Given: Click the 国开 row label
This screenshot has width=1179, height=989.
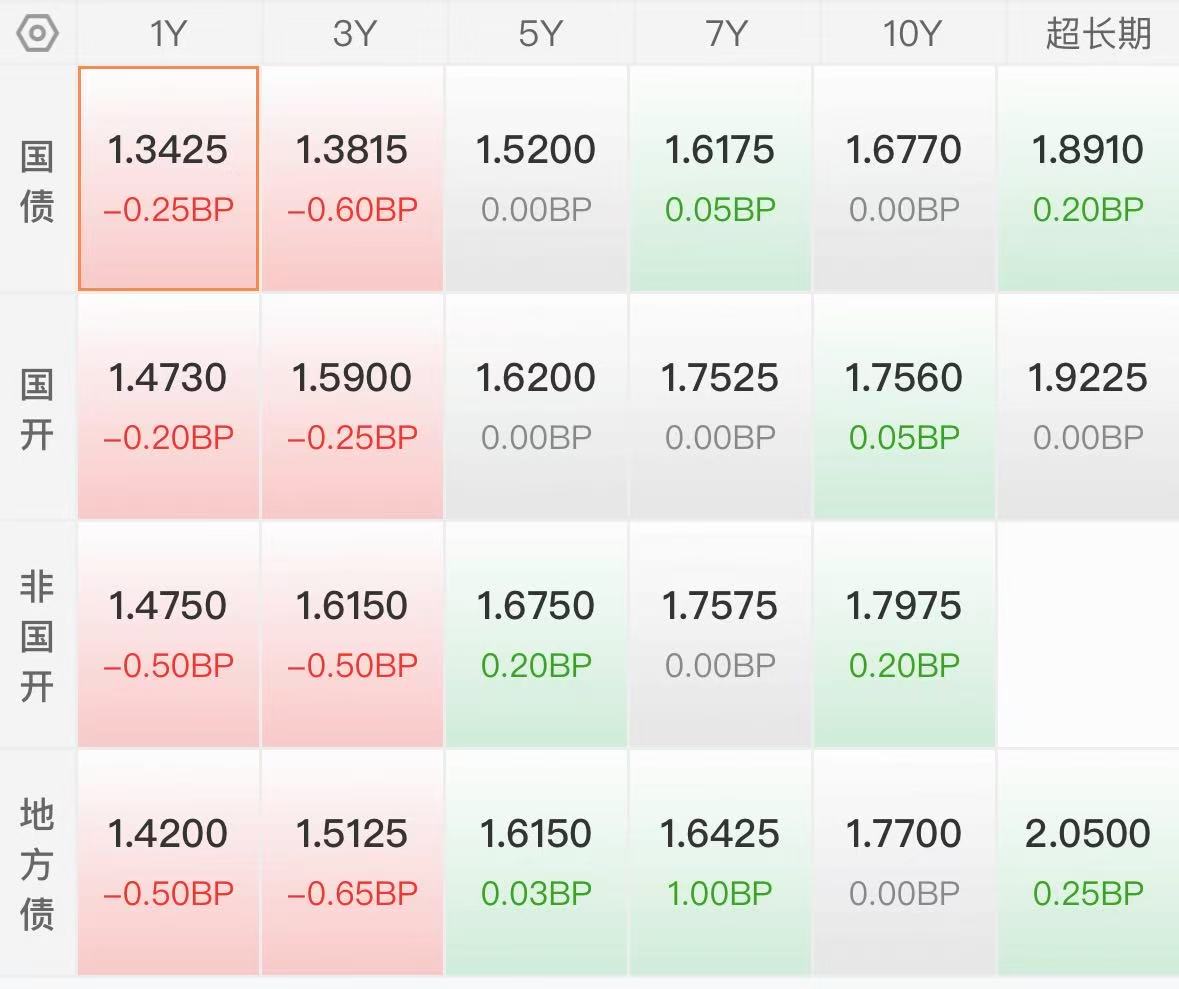Looking at the screenshot, I should [x=37, y=408].
